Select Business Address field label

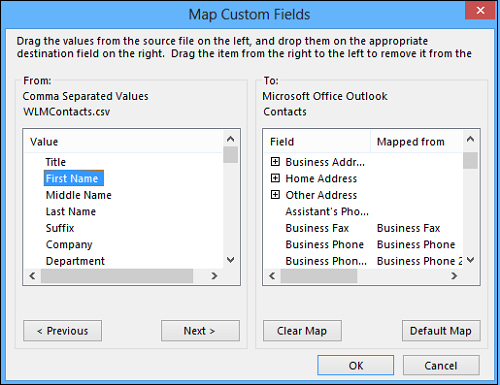click(x=325, y=162)
